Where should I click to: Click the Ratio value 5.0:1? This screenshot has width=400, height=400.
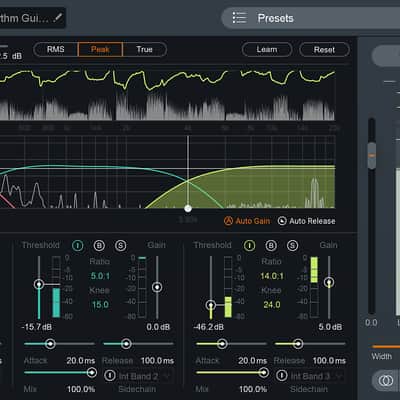(x=100, y=276)
